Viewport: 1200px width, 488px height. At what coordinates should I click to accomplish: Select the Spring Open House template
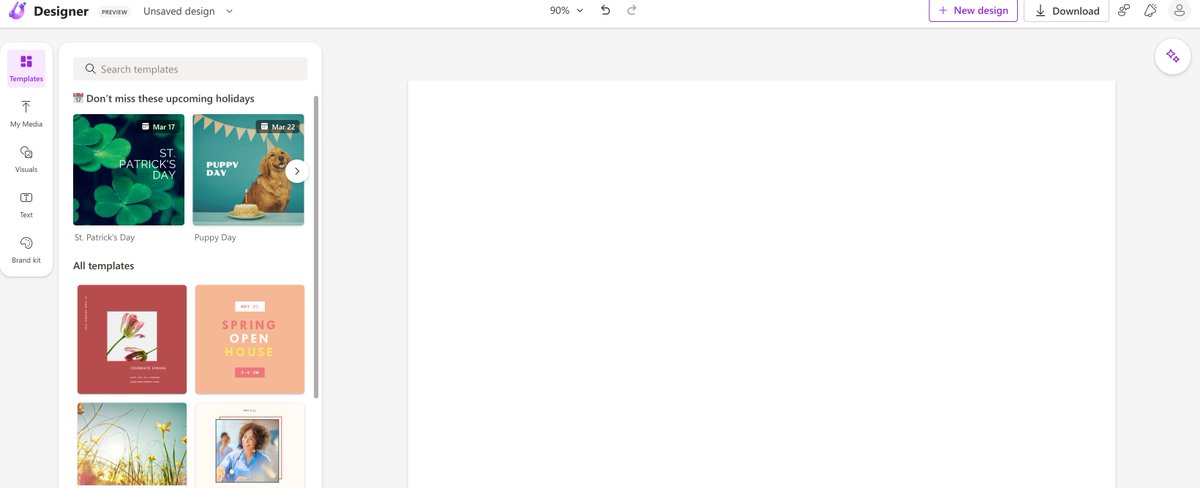coord(250,339)
